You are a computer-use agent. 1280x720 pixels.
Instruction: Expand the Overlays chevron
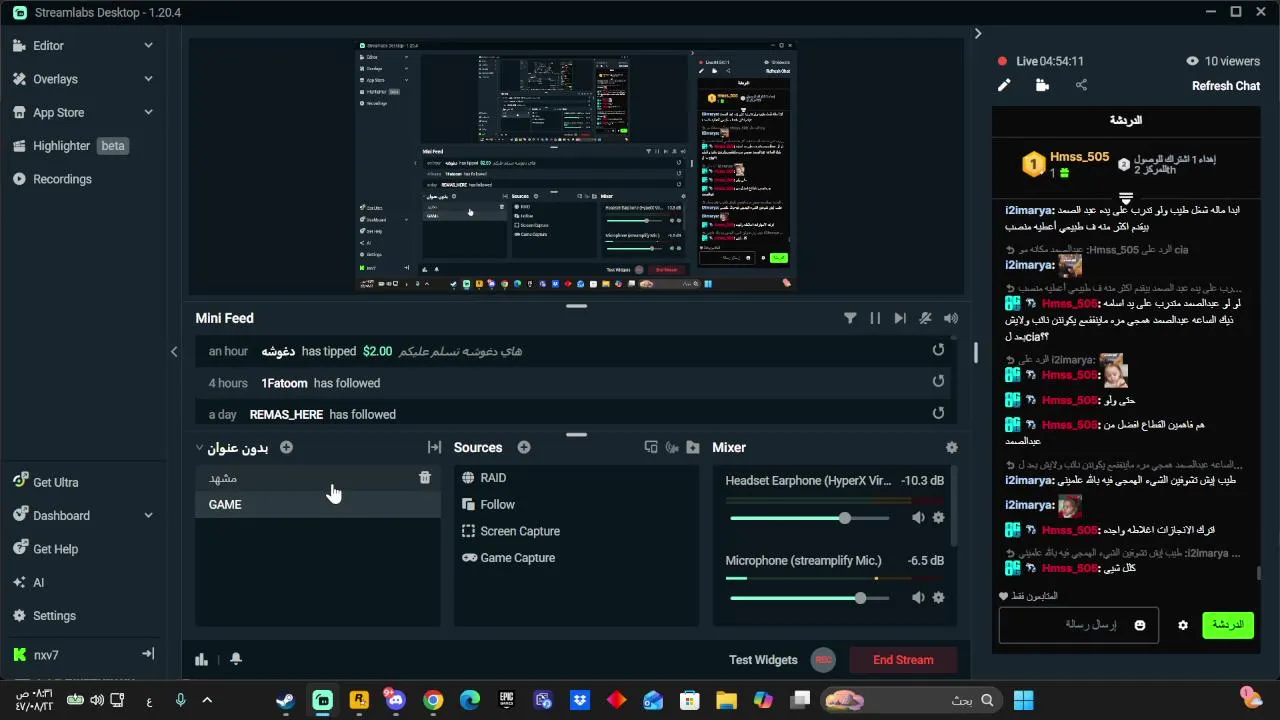[x=148, y=78]
